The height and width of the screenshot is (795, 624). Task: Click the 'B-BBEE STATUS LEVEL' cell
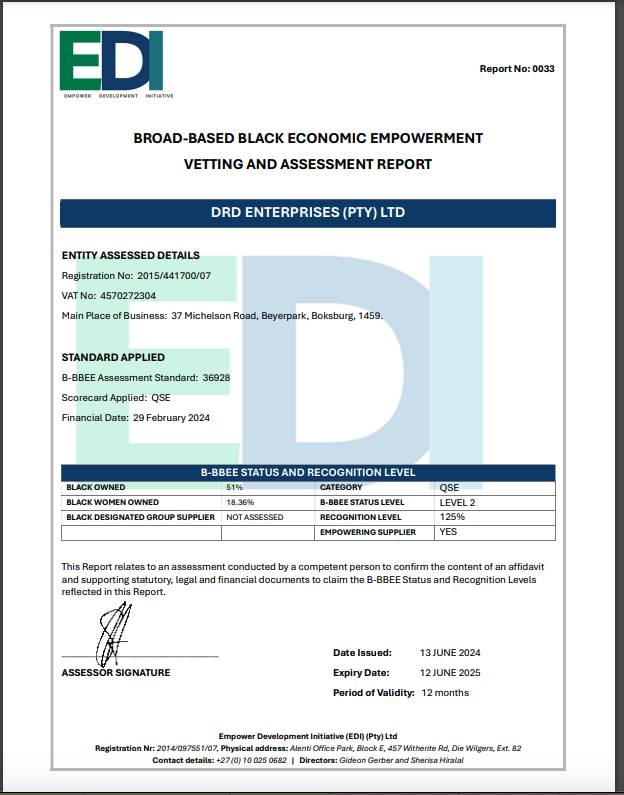375,502
